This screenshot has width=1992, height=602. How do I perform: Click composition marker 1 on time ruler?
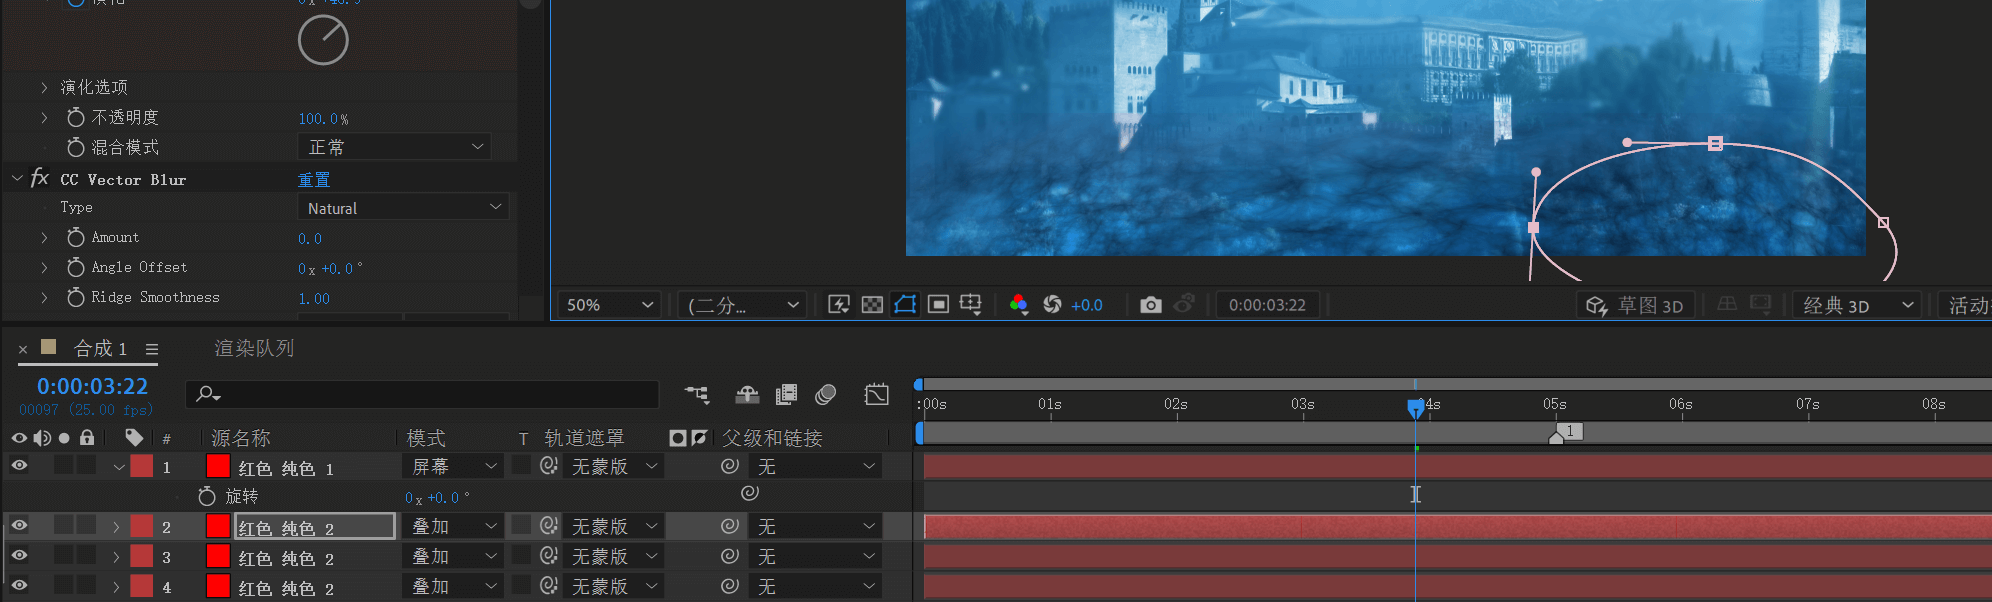click(x=1566, y=432)
